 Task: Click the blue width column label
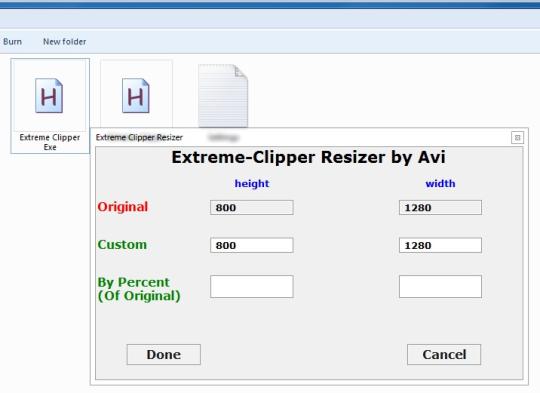coord(440,184)
